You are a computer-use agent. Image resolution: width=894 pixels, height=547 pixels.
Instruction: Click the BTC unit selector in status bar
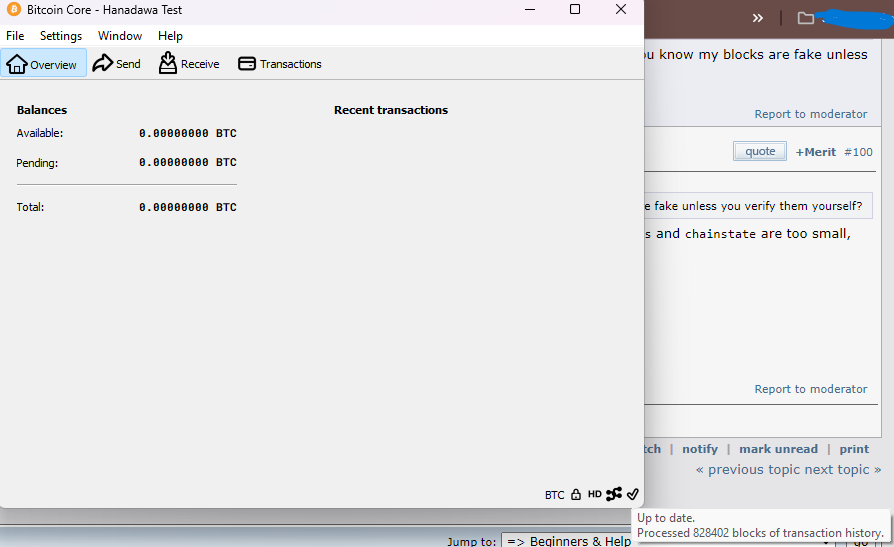point(554,495)
